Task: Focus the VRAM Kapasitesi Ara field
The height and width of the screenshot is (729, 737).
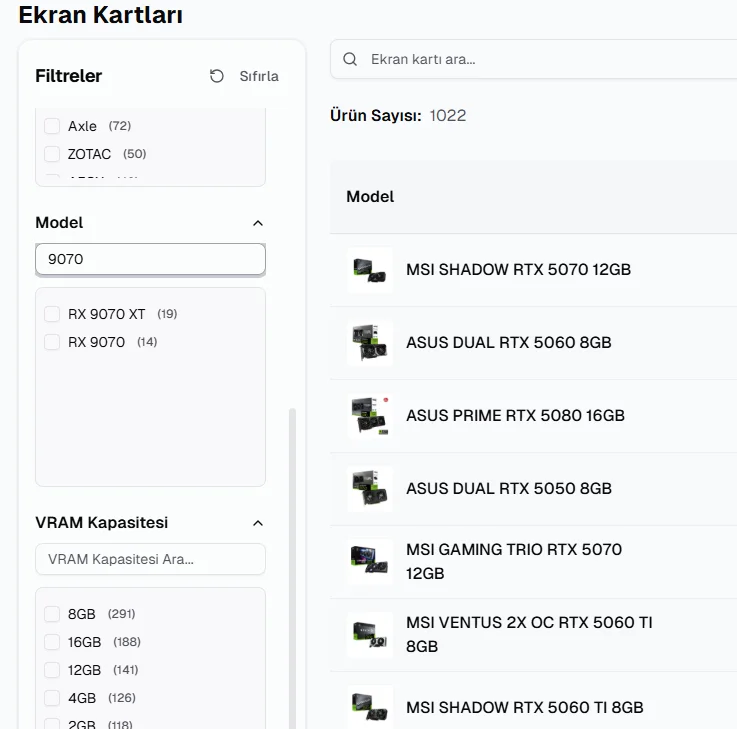Action: pyautogui.click(x=150, y=559)
